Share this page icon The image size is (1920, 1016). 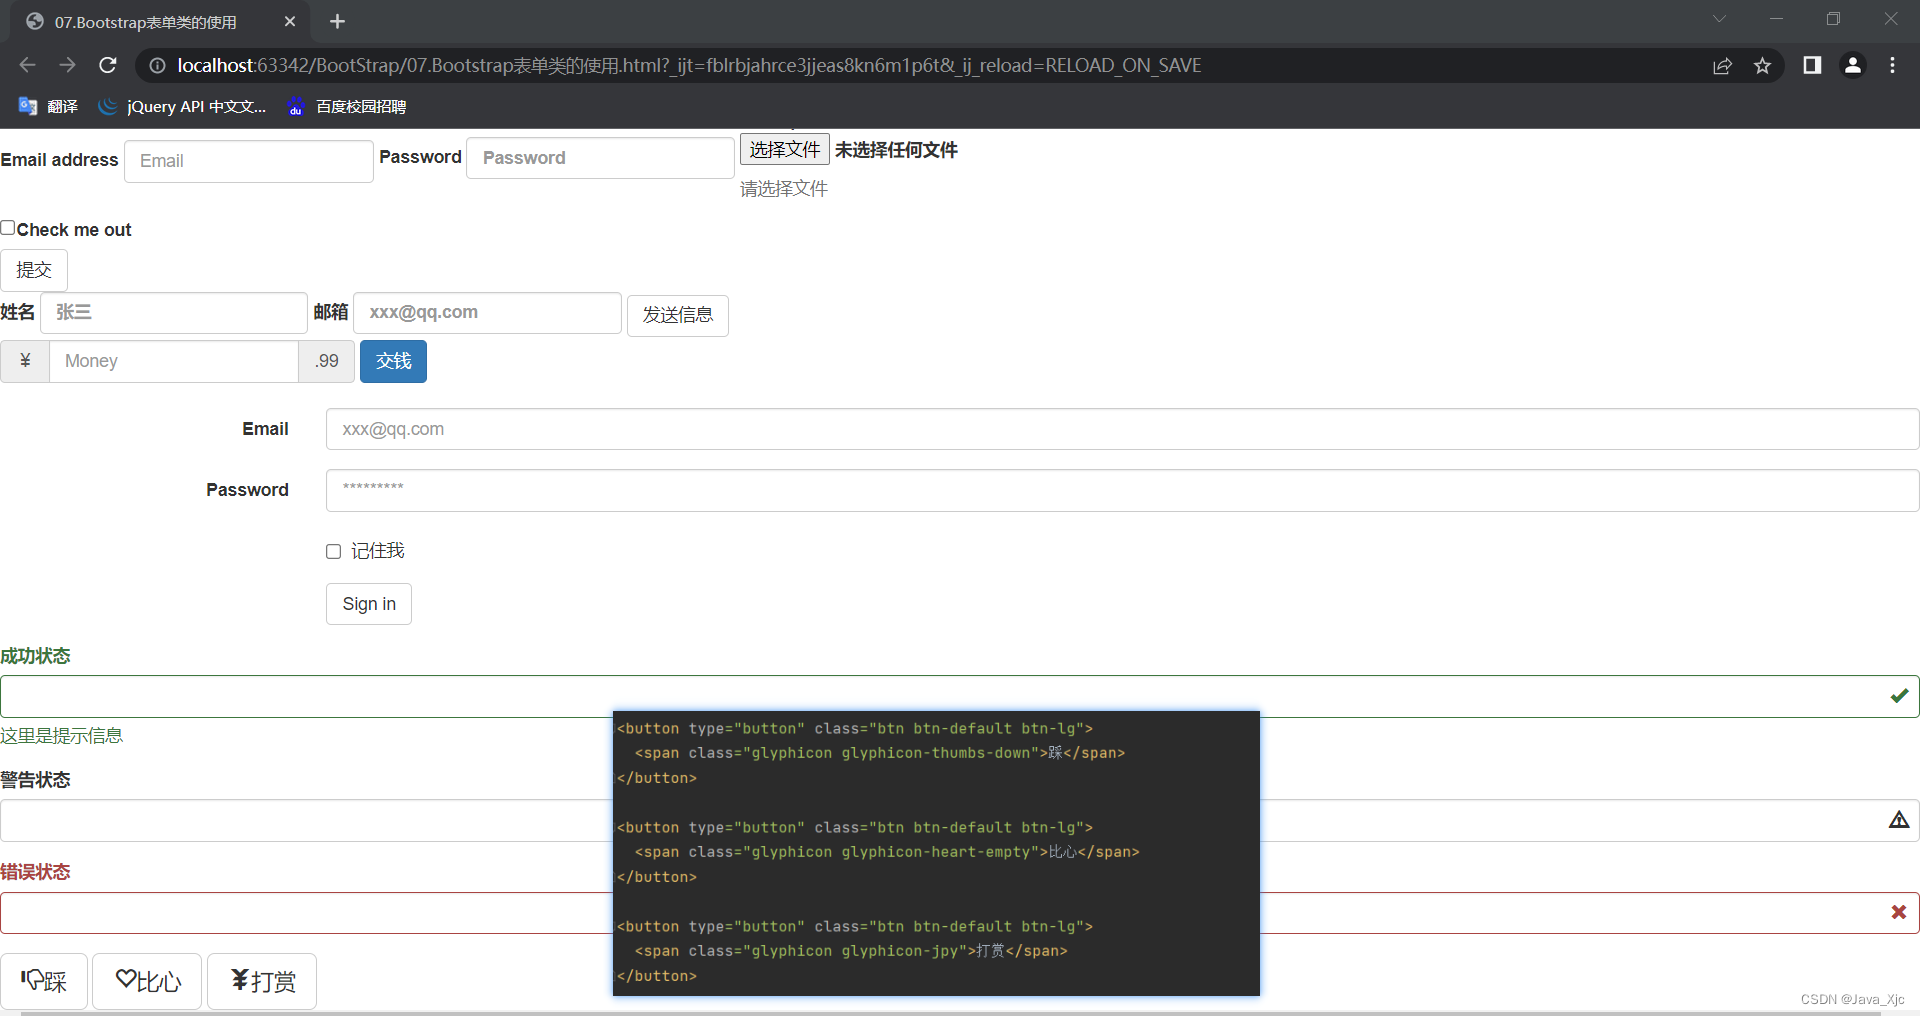1722,66
